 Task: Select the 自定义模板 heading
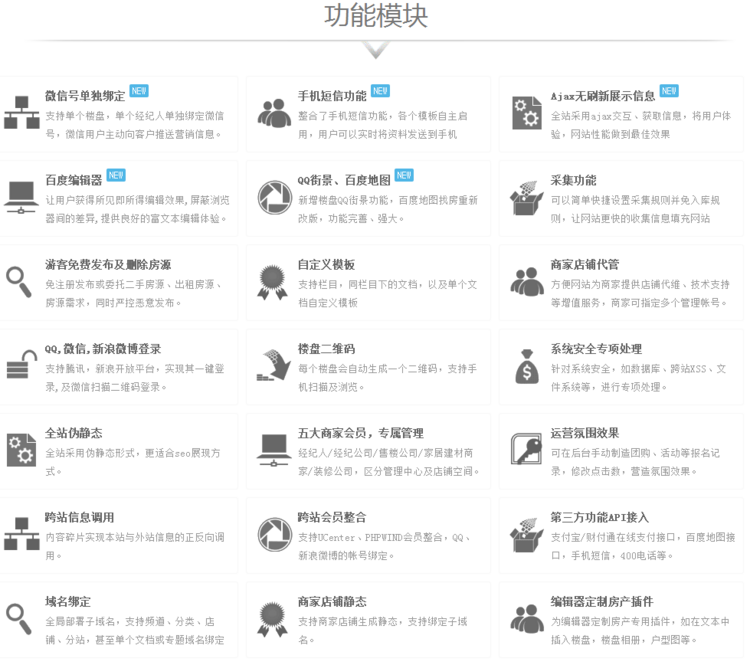326,265
